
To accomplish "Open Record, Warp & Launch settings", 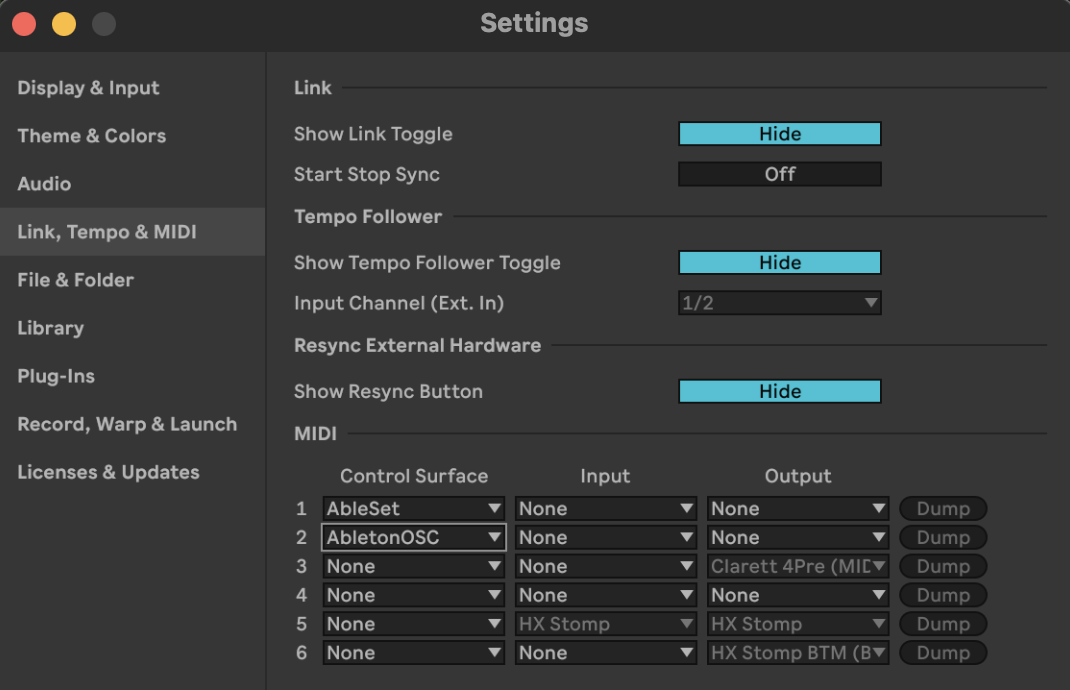I will 127,424.
